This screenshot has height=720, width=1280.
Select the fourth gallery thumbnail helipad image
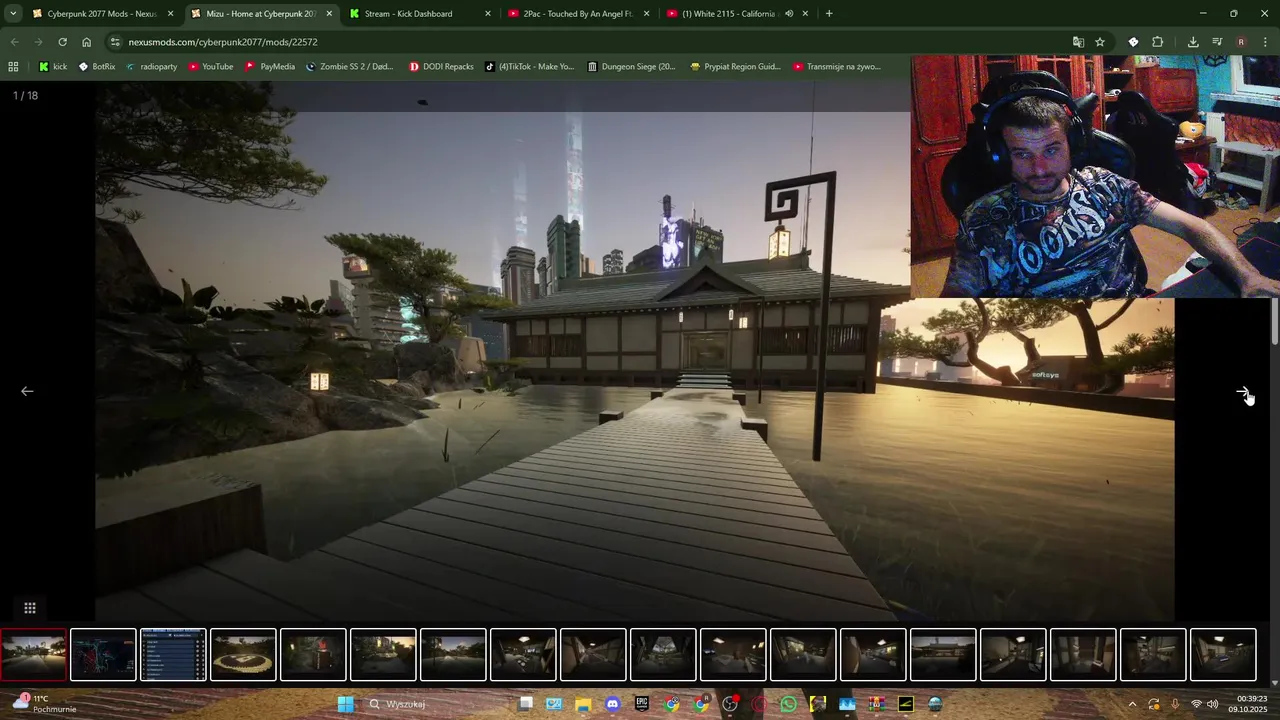point(243,655)
